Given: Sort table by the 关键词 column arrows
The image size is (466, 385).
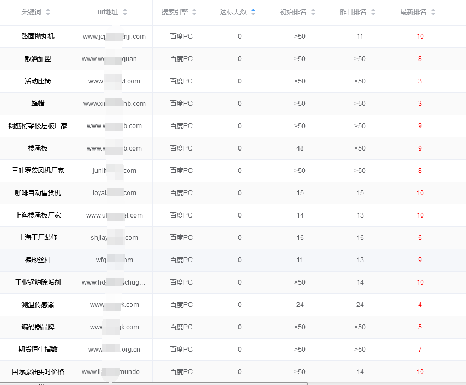Looking at the screenshot, I should tap(48, 12).
